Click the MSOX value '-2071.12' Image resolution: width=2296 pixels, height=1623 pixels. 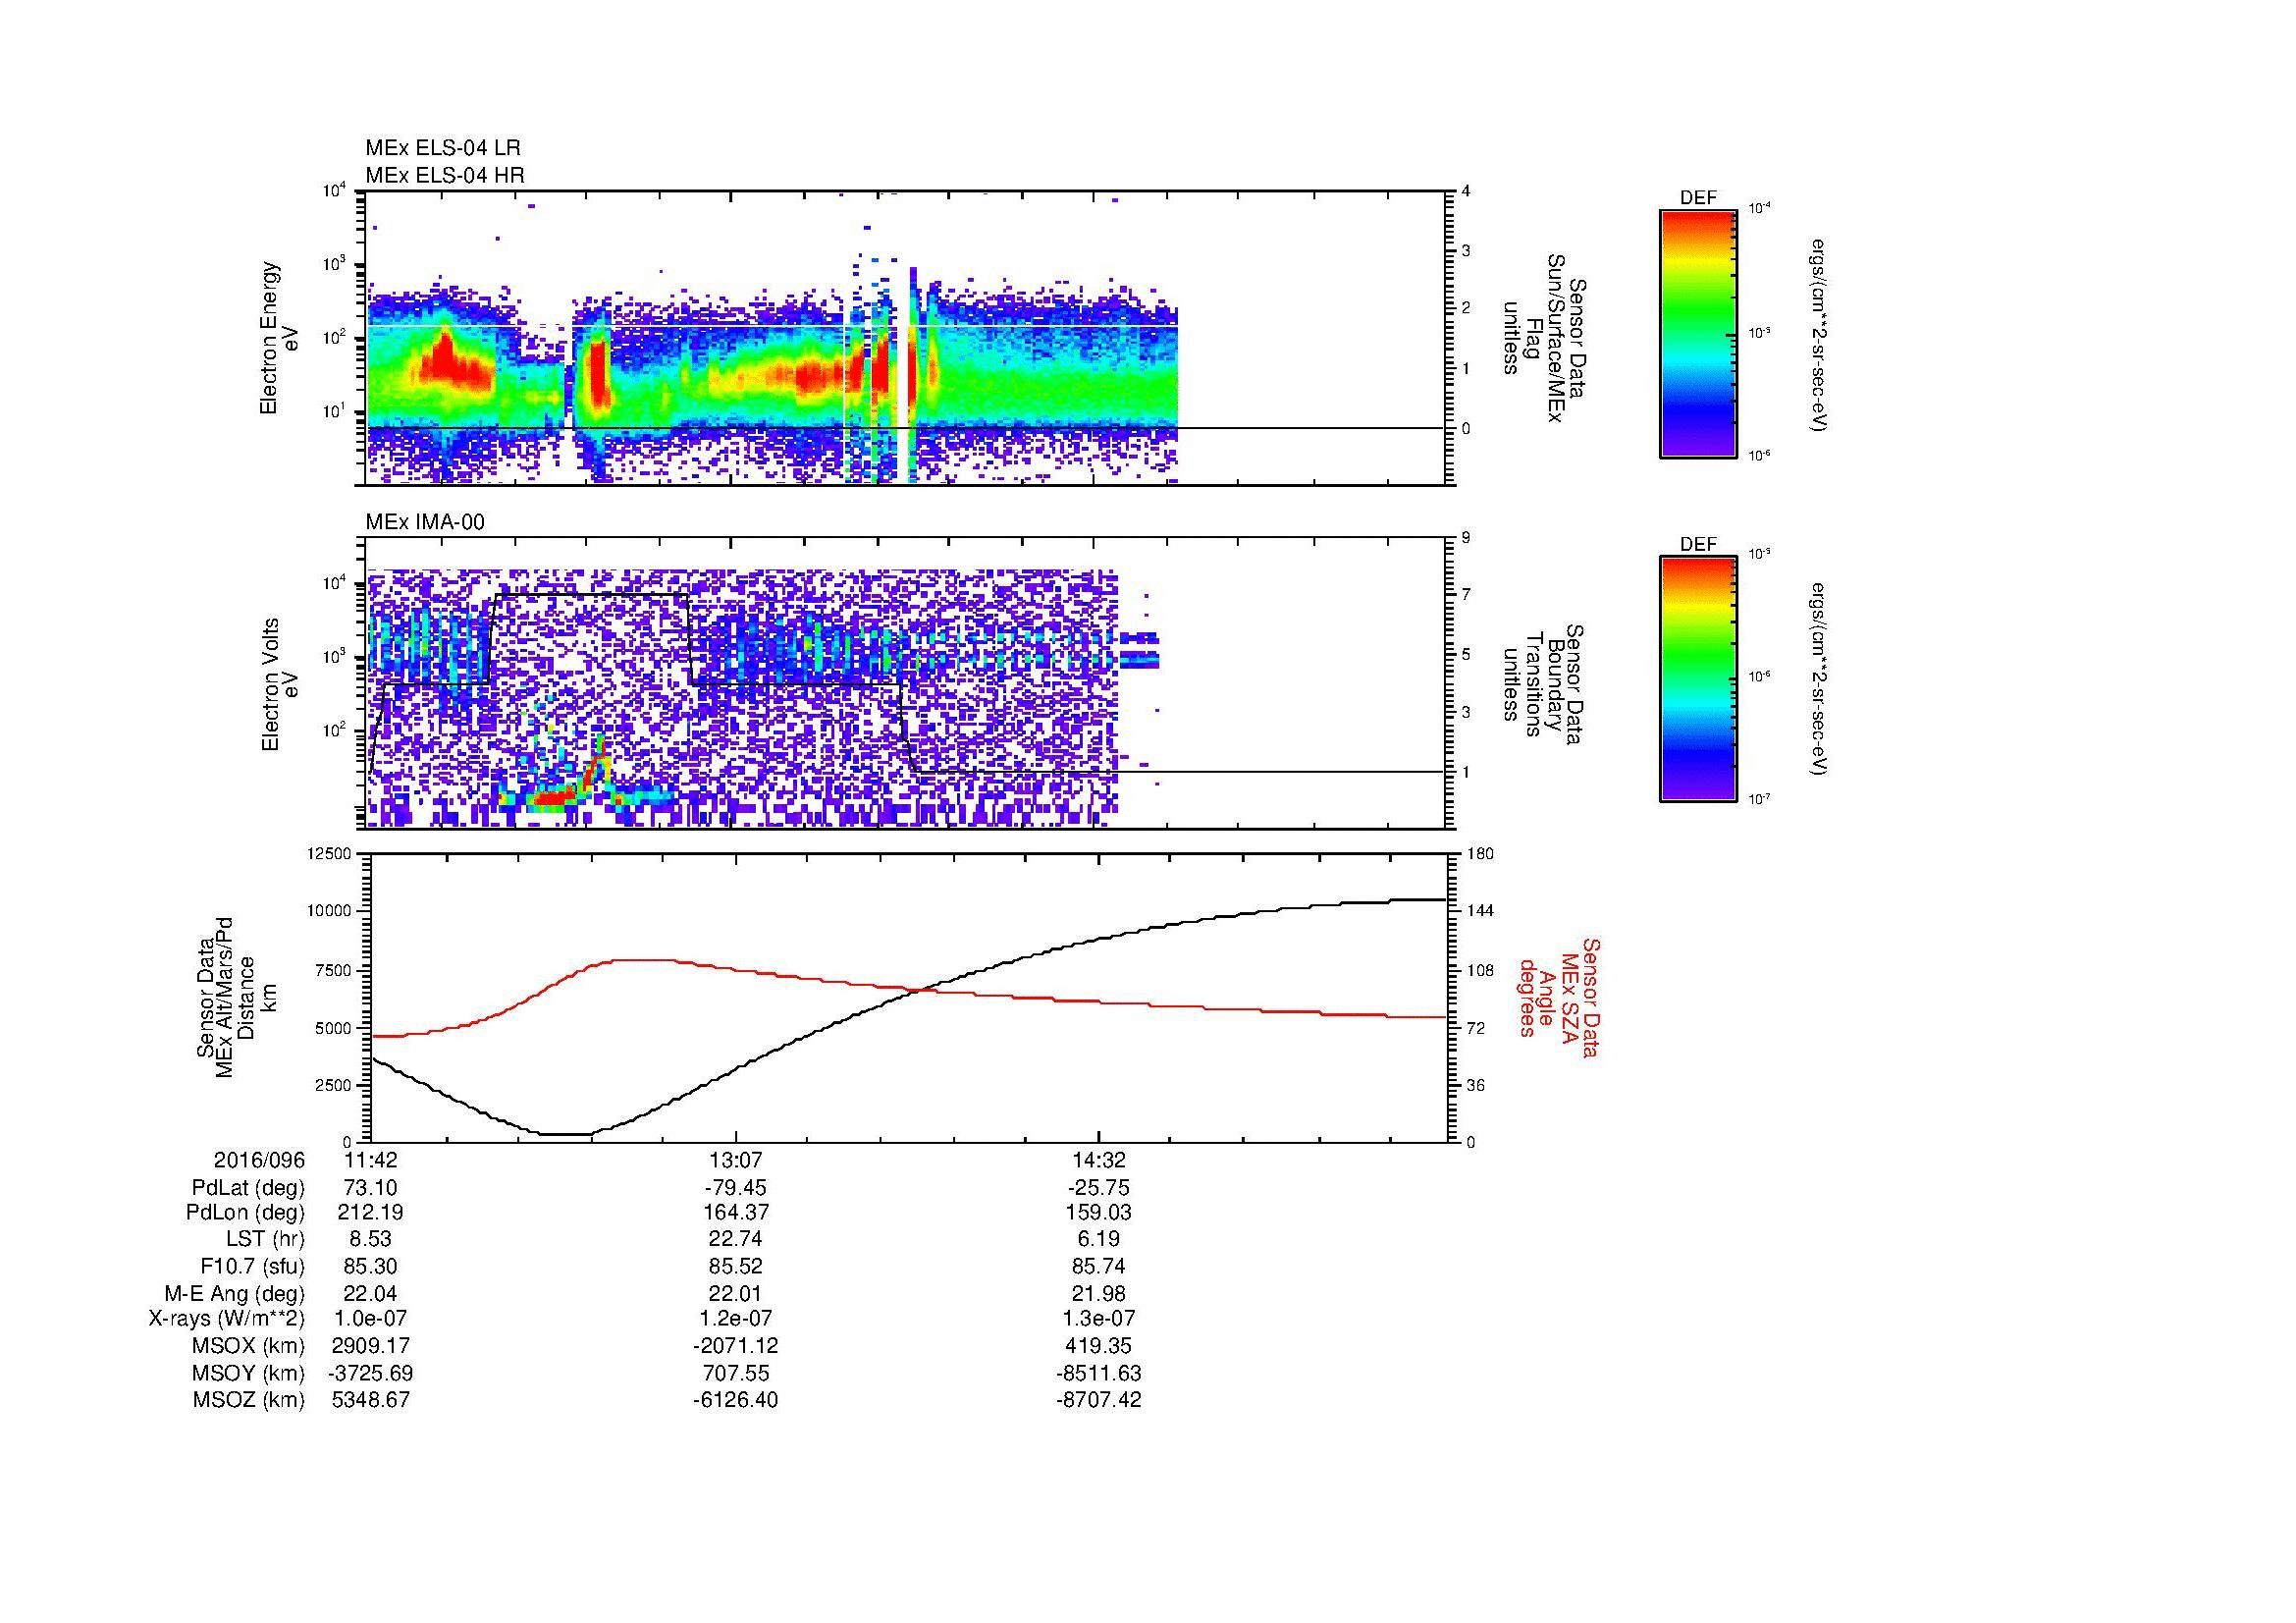735,1346
